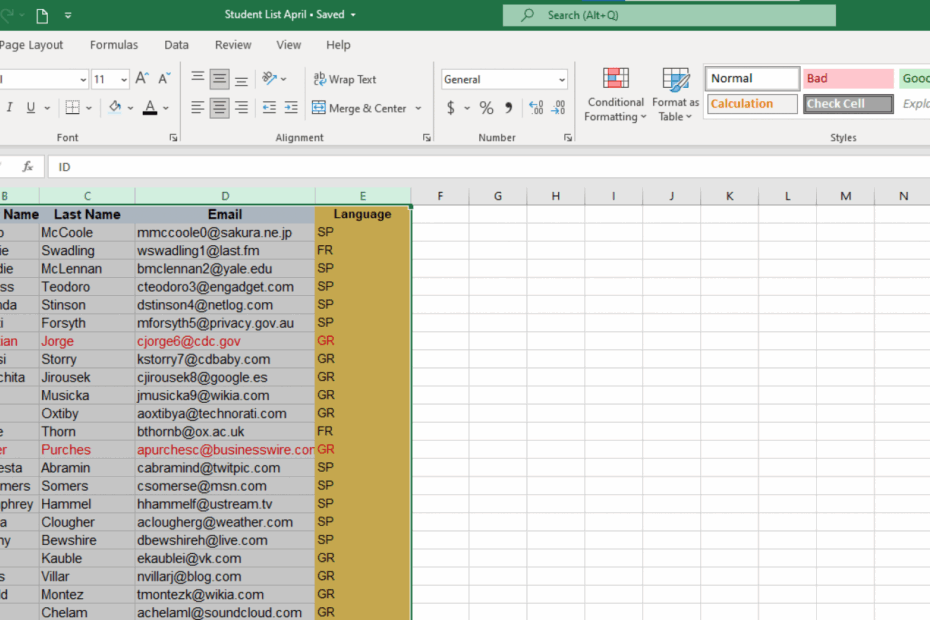Open Format as Table menu

[x=675, y=94]
